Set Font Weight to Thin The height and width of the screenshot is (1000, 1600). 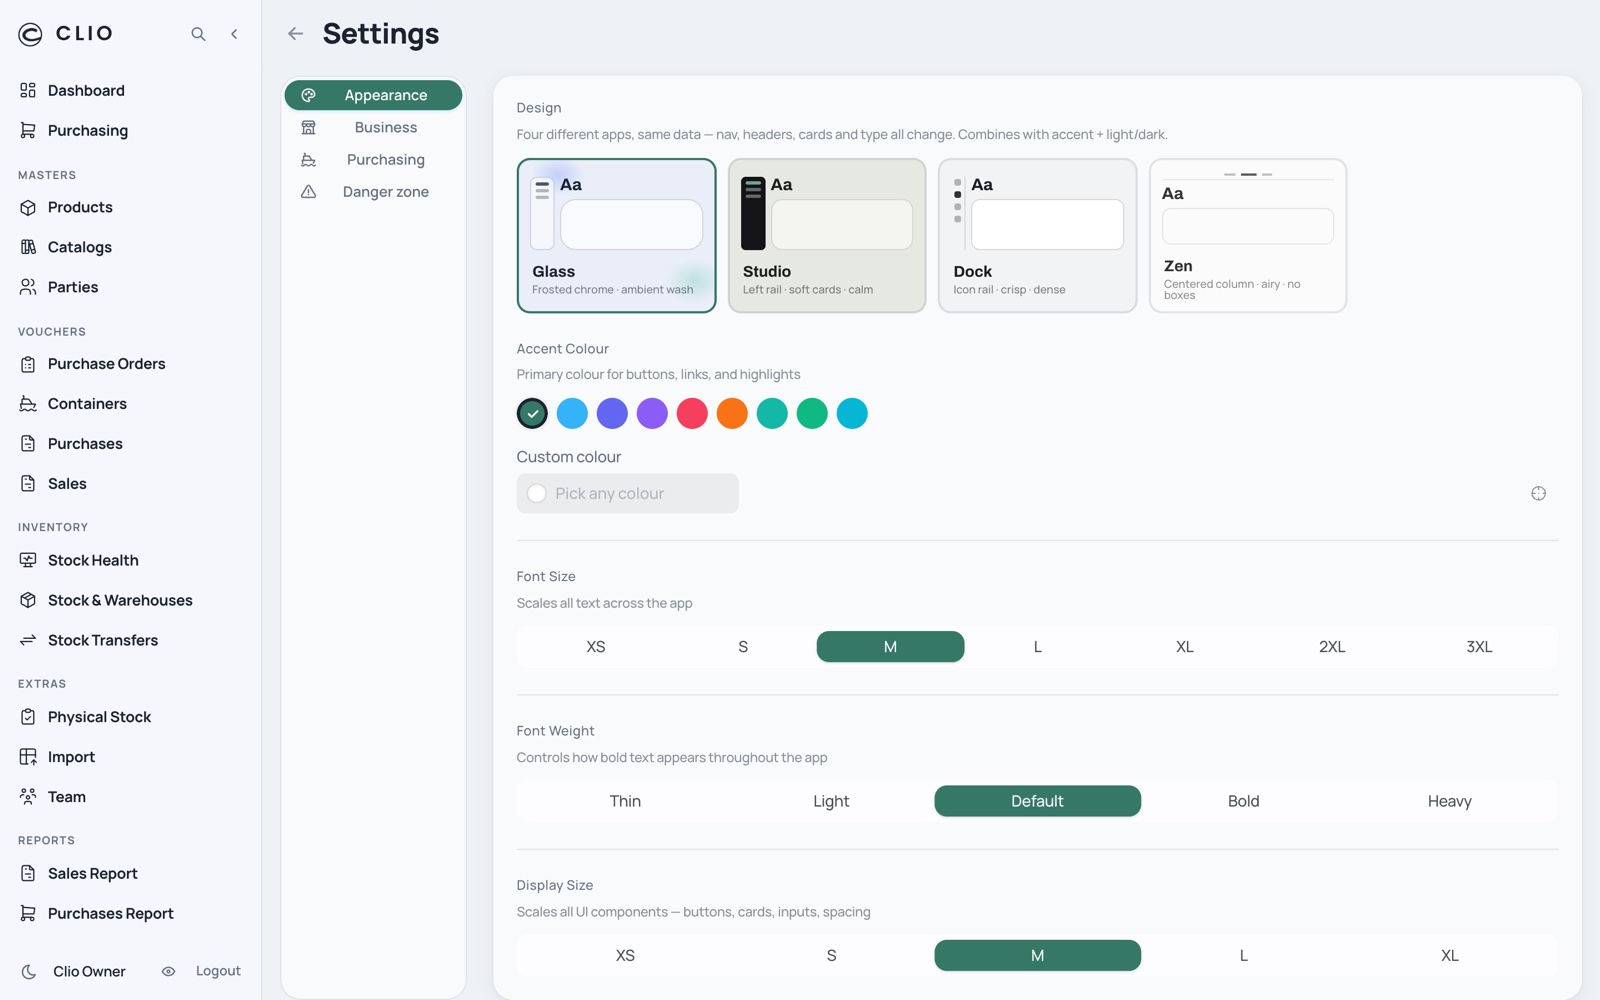(625, 801)
